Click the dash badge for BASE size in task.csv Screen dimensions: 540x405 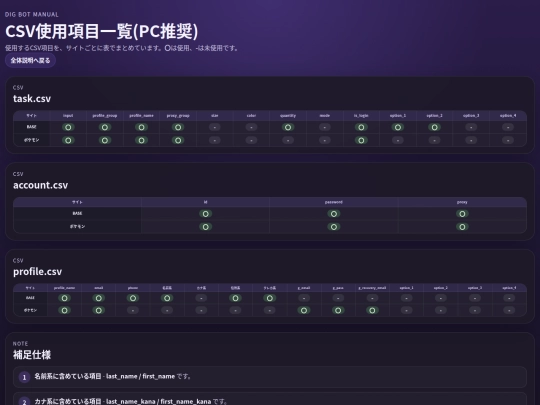click(x=215, y=127)
